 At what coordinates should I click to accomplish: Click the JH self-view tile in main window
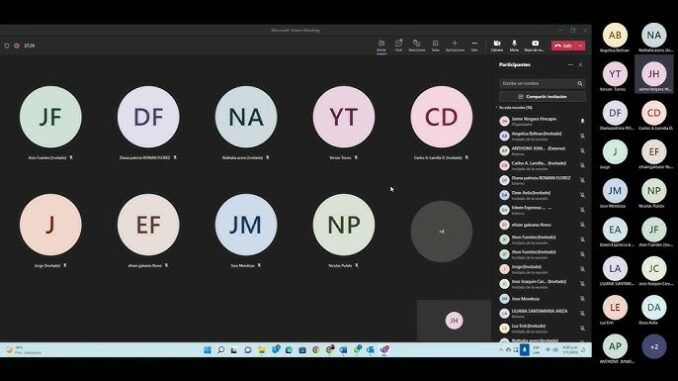tap(454, 320)
